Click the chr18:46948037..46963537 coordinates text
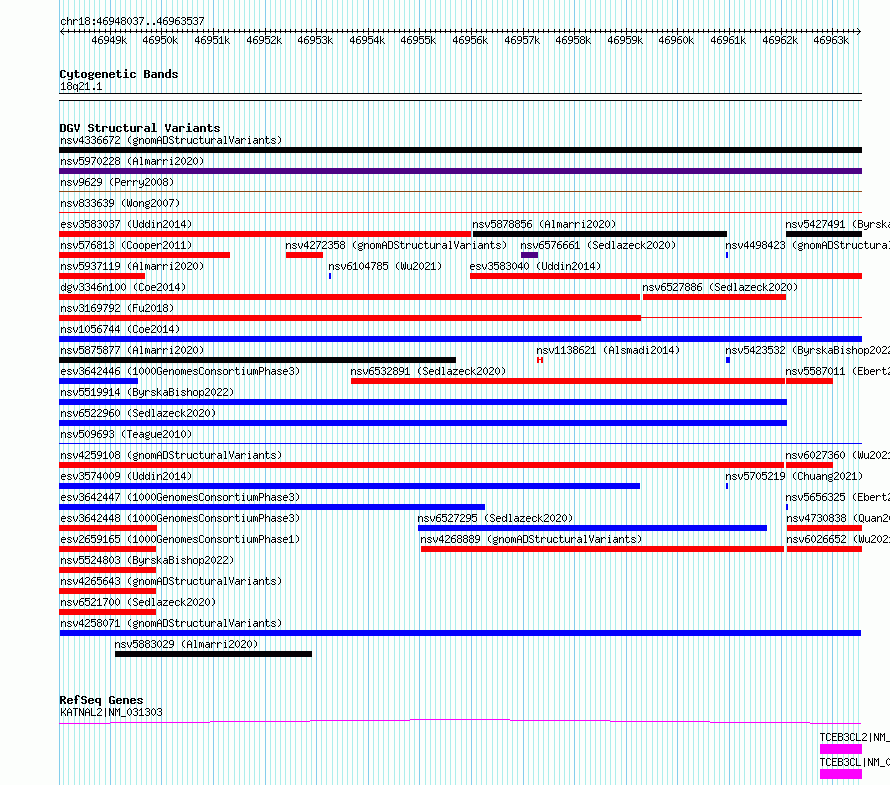 (132, 22)
